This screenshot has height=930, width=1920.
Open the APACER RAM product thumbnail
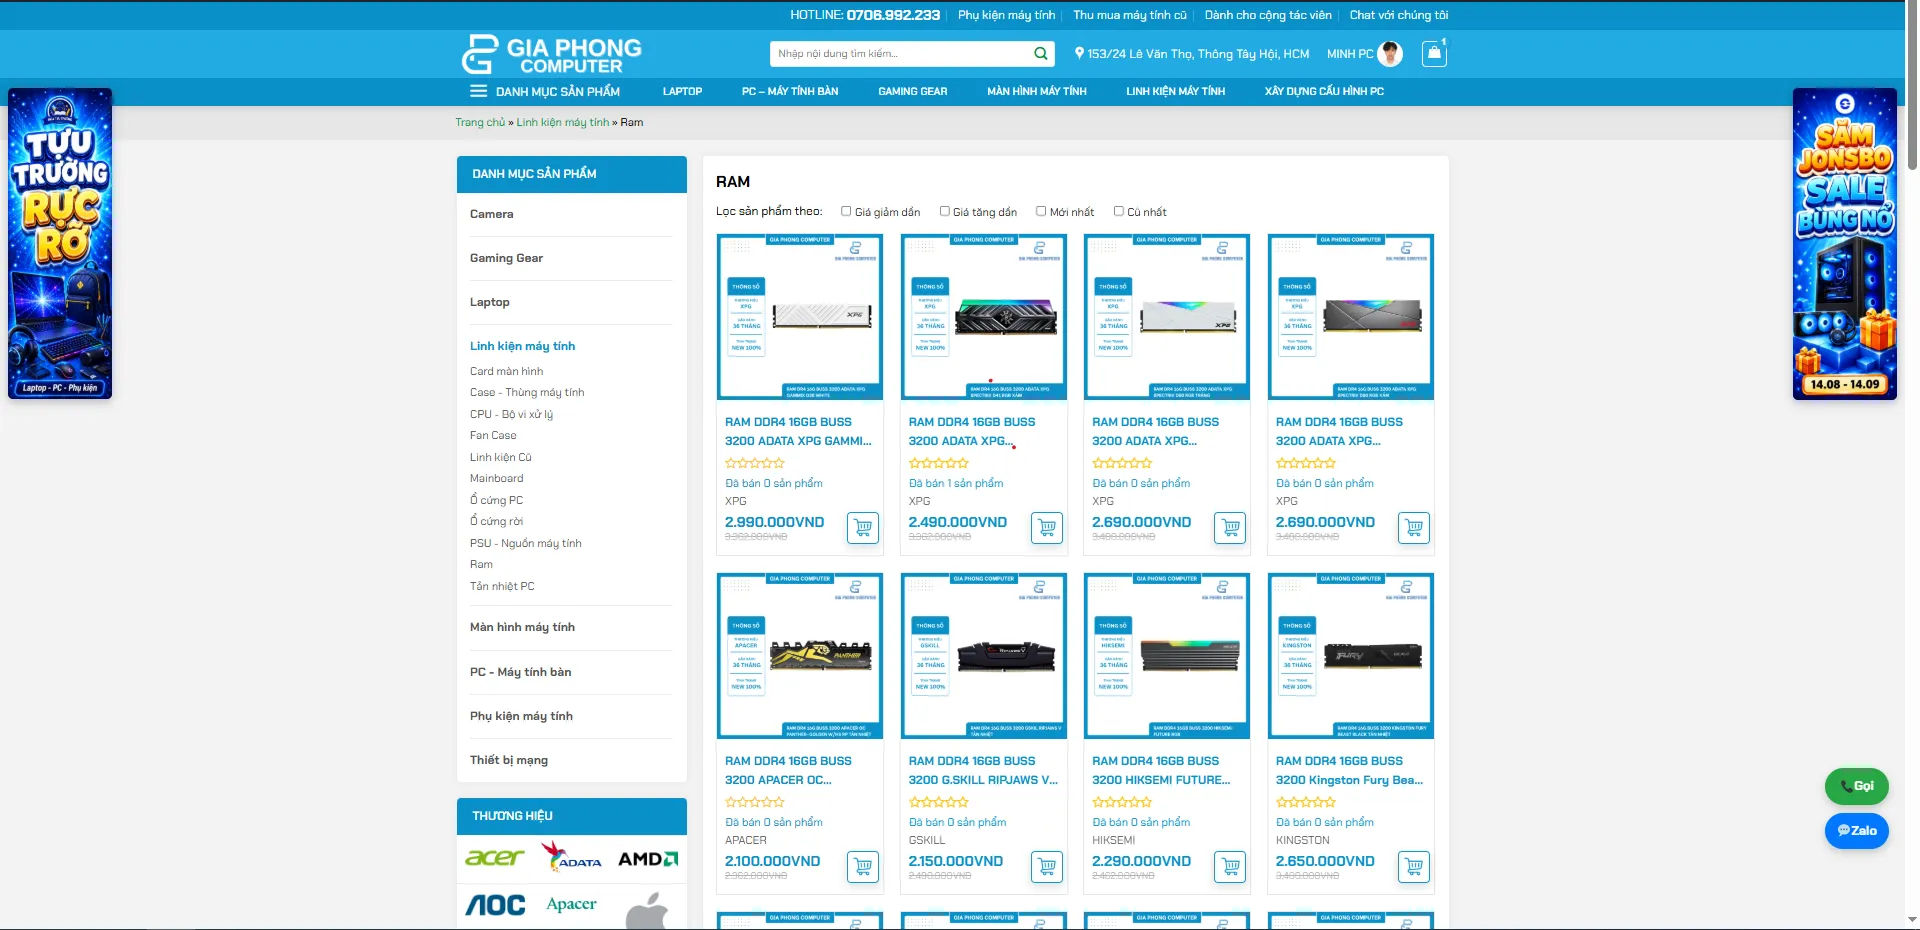(x=800, y=656)
